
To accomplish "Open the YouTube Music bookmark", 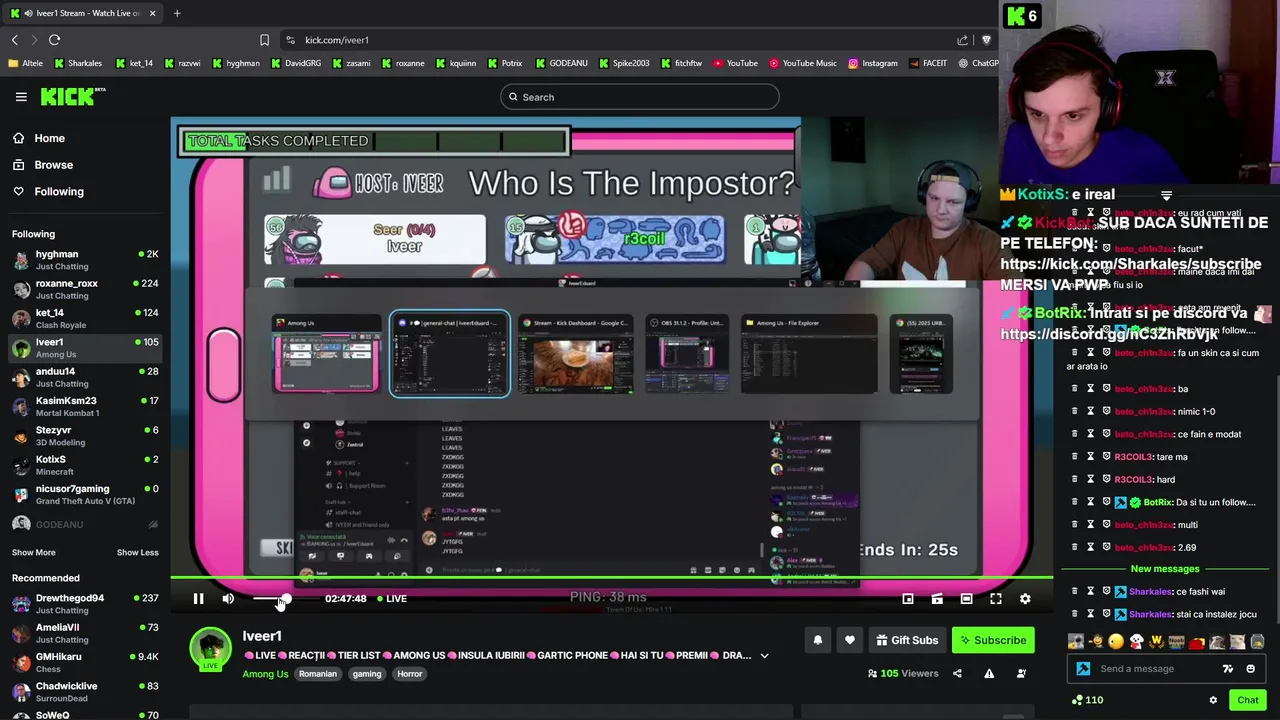I will (802, 63).
